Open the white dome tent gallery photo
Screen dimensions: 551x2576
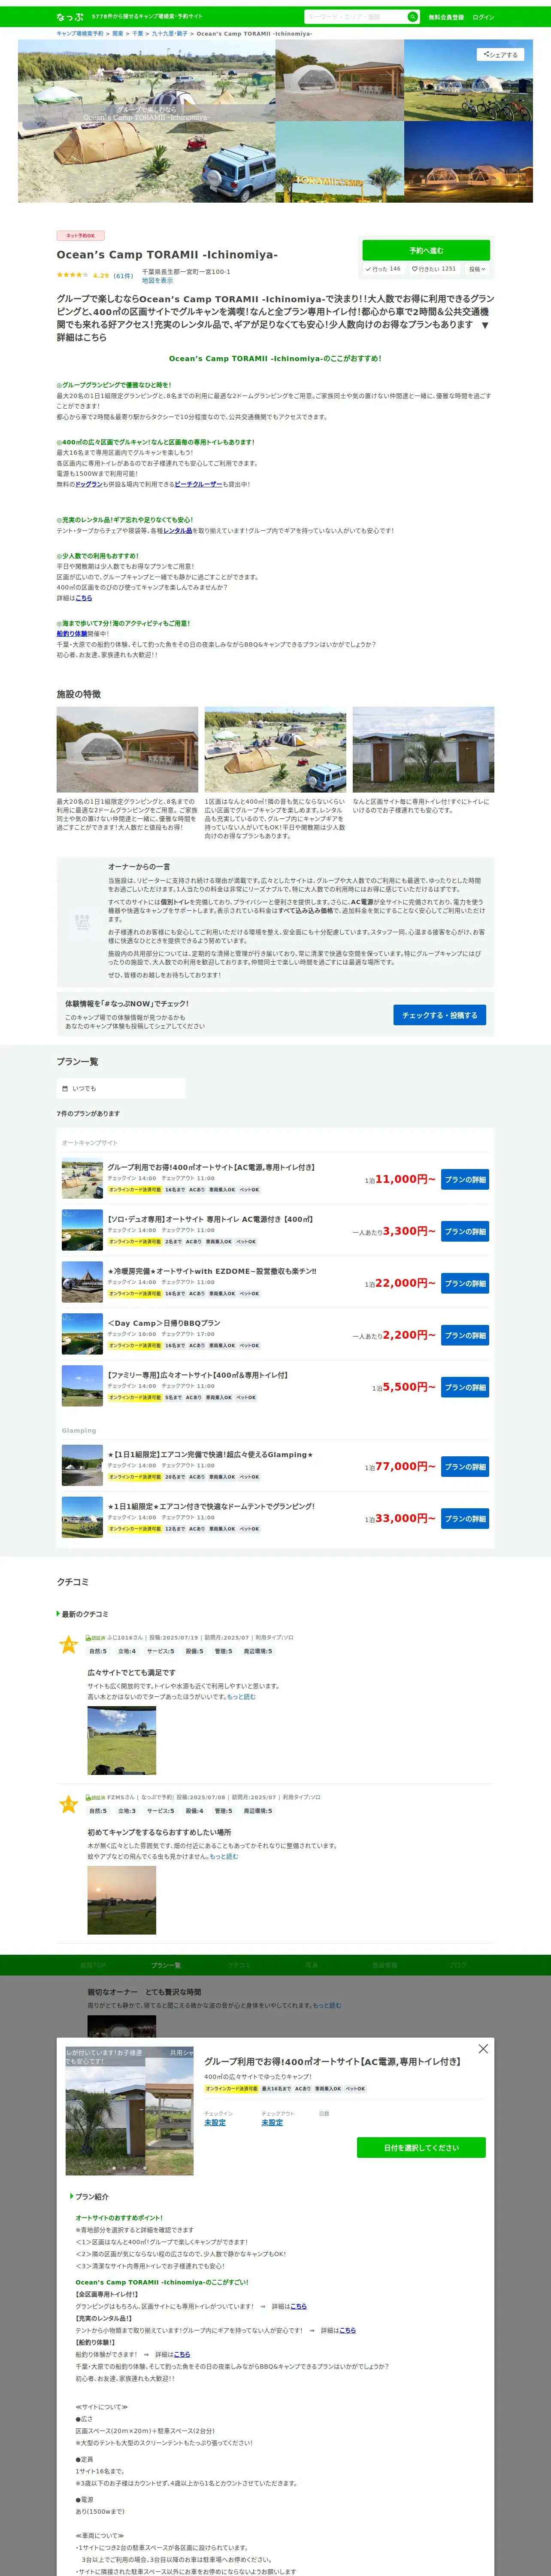coord(339,80)
